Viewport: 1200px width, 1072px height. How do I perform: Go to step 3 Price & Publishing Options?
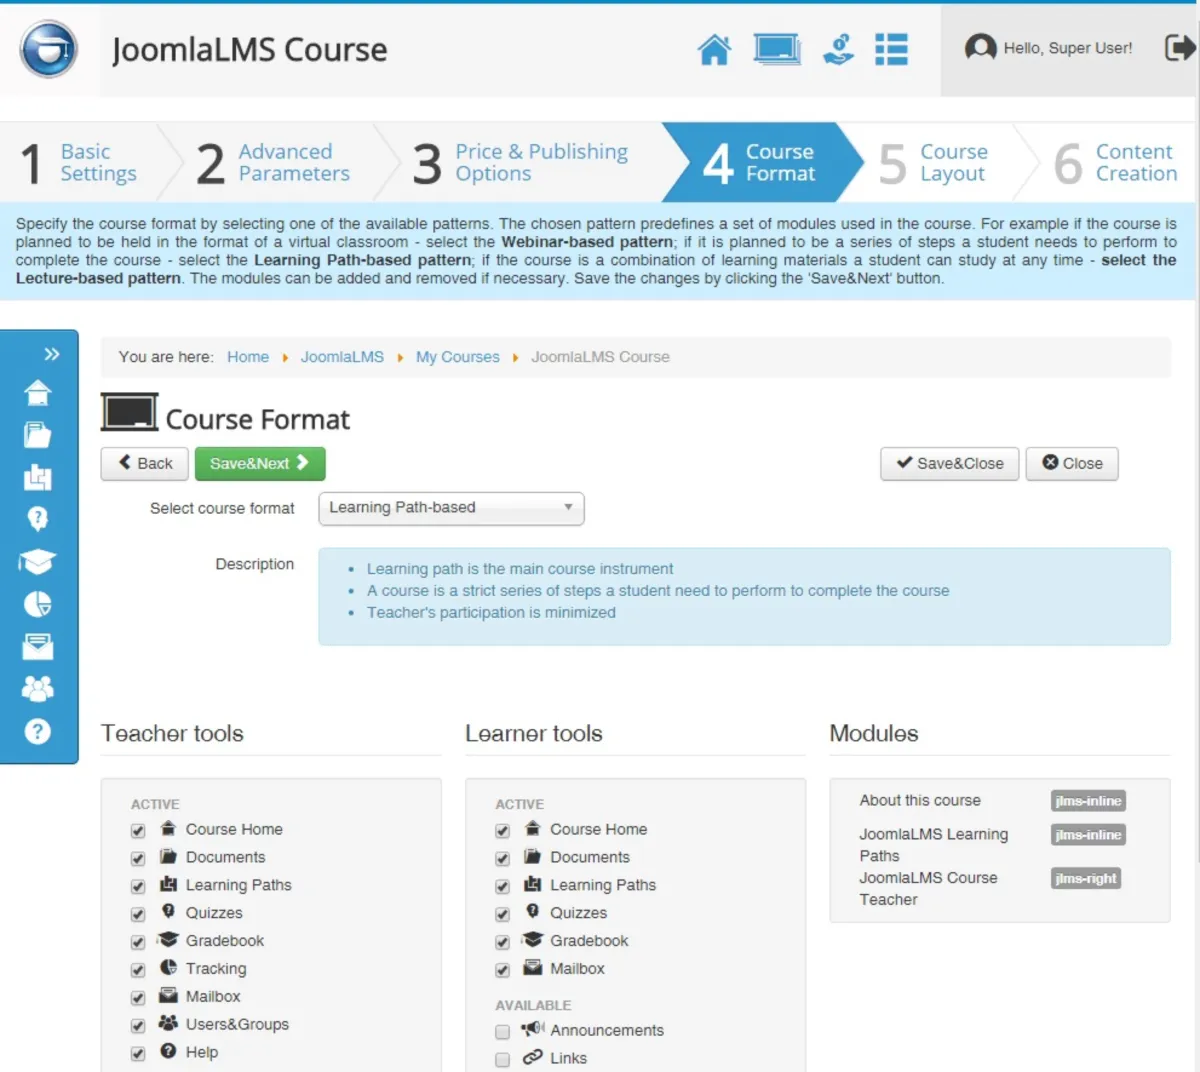[x=520, y=162]
